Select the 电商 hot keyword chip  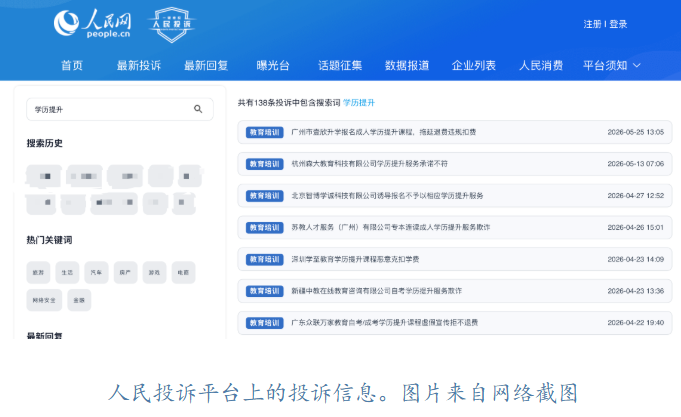[183, 272]
